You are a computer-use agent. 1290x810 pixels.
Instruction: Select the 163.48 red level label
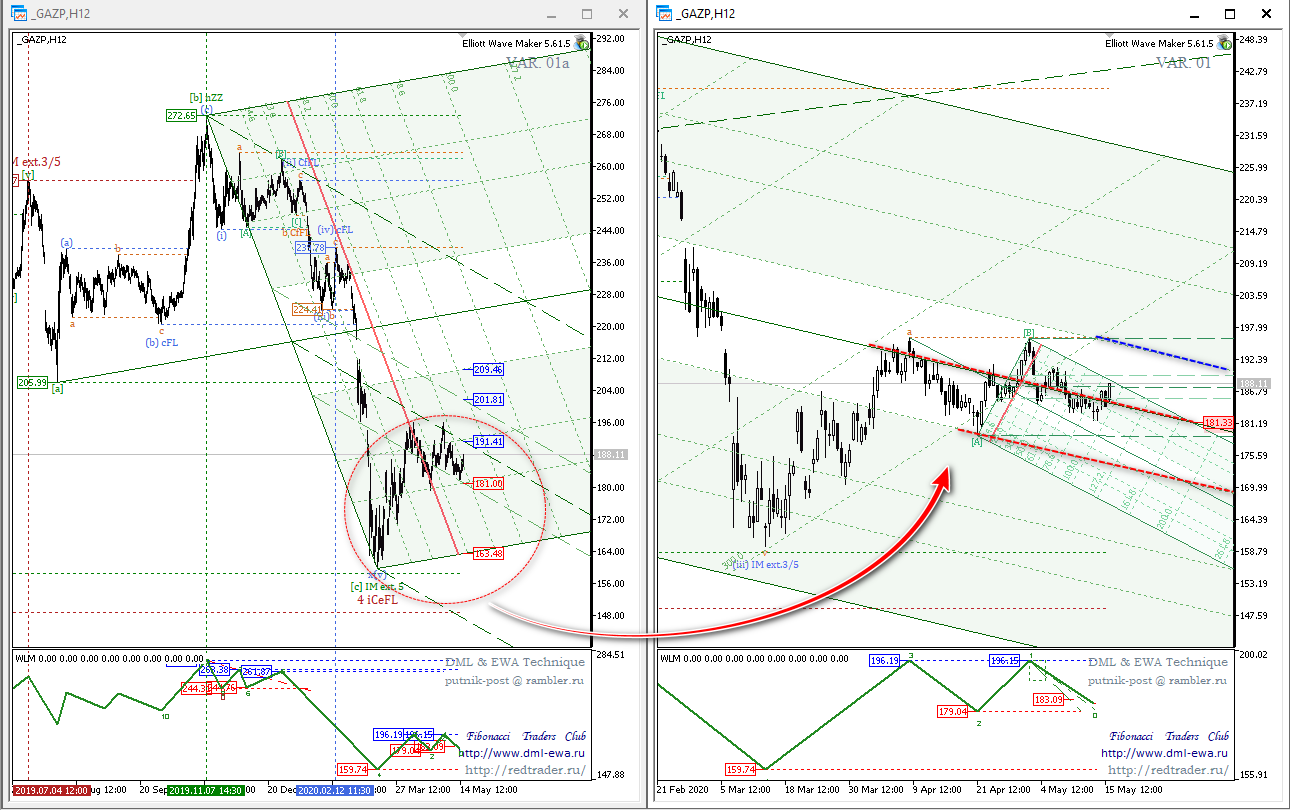point(488,554)
